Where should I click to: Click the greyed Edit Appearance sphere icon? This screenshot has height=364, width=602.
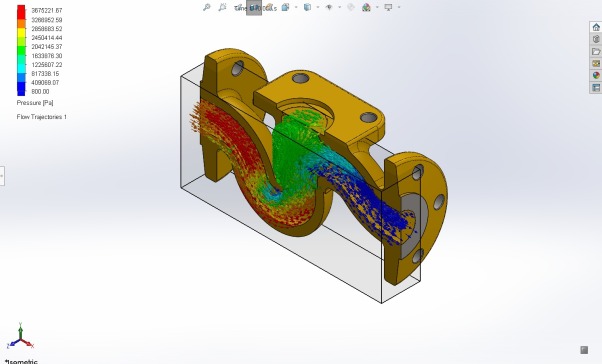[x=351, y=7]
